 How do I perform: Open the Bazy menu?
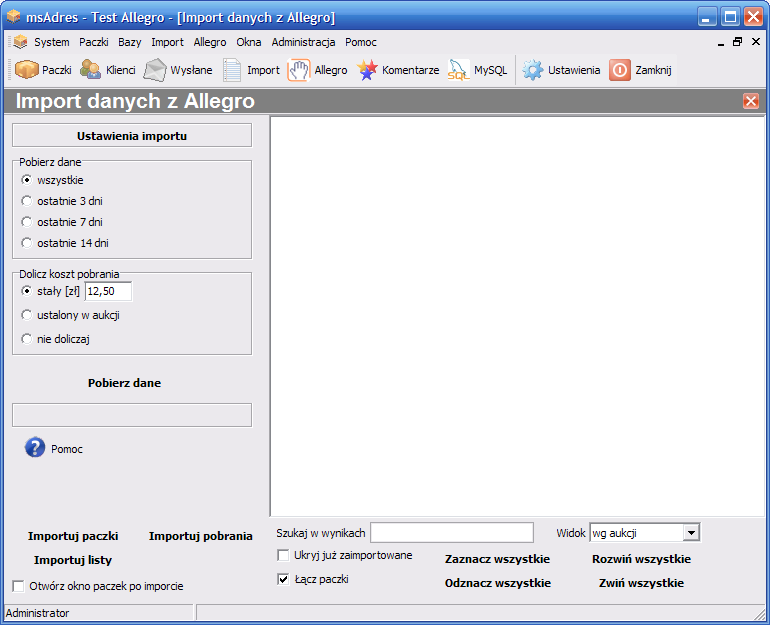pyautogui.click(x=130, y=42)
